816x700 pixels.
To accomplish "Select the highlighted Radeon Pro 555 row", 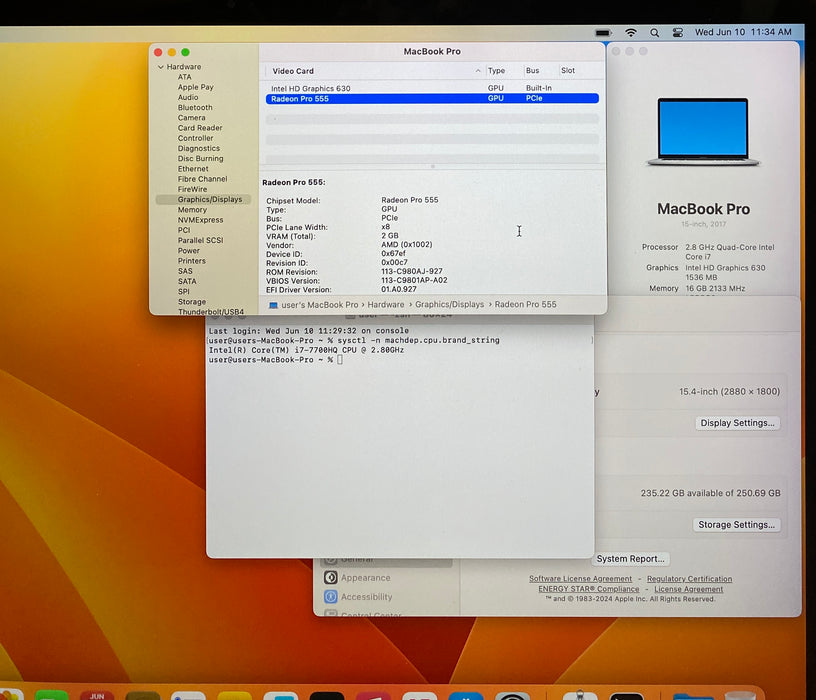I will (x=432, y=98).
